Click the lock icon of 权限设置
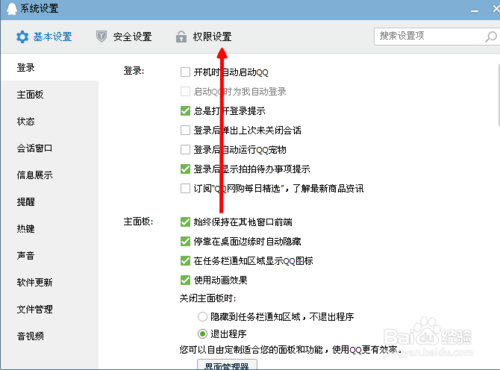The height and width of the screenshot is (370, 500). (x=181, y=37)
